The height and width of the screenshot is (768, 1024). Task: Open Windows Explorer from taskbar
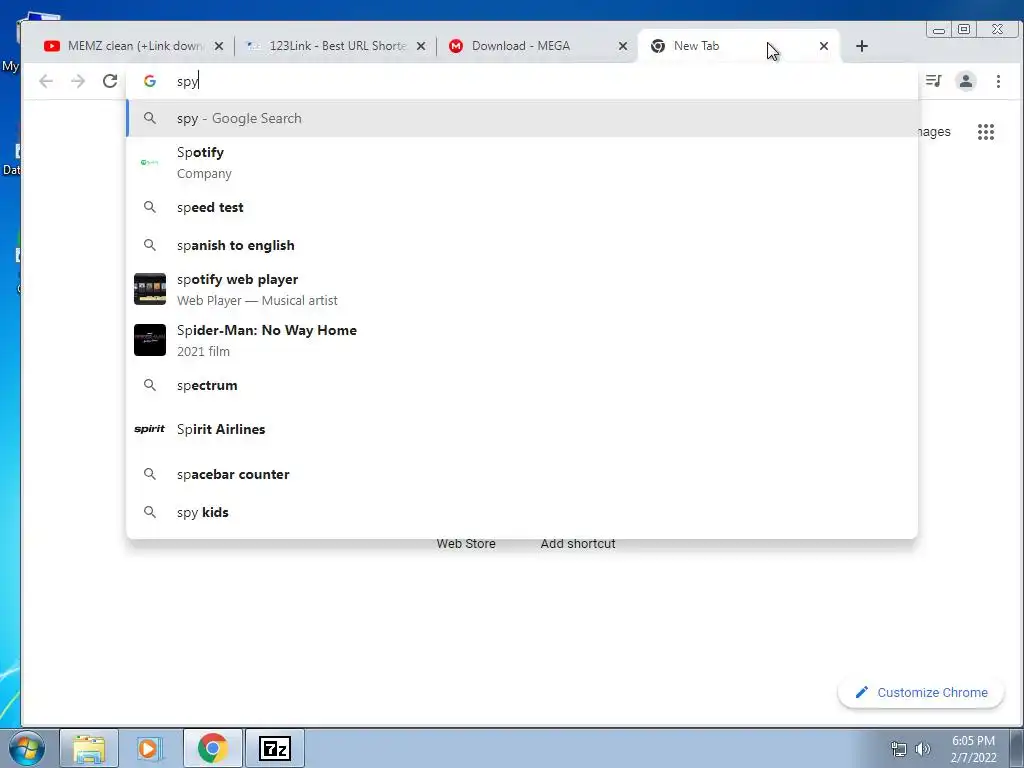(x=89, y=748)
